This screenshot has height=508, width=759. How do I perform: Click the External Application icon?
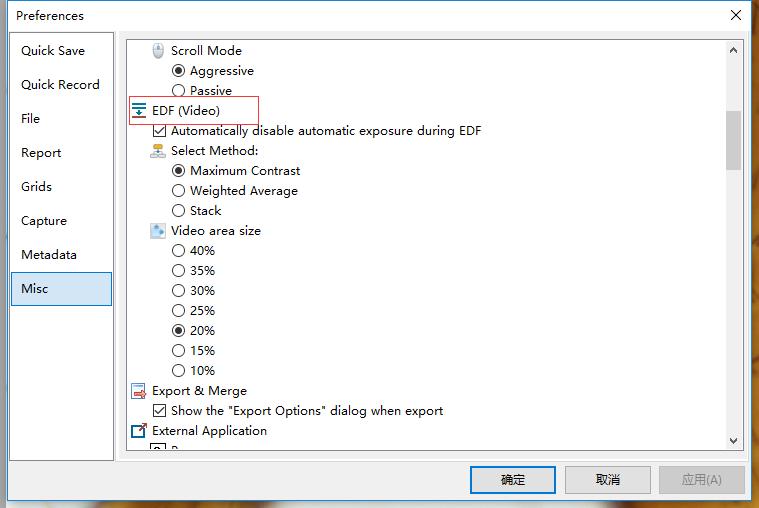[139, 431]
